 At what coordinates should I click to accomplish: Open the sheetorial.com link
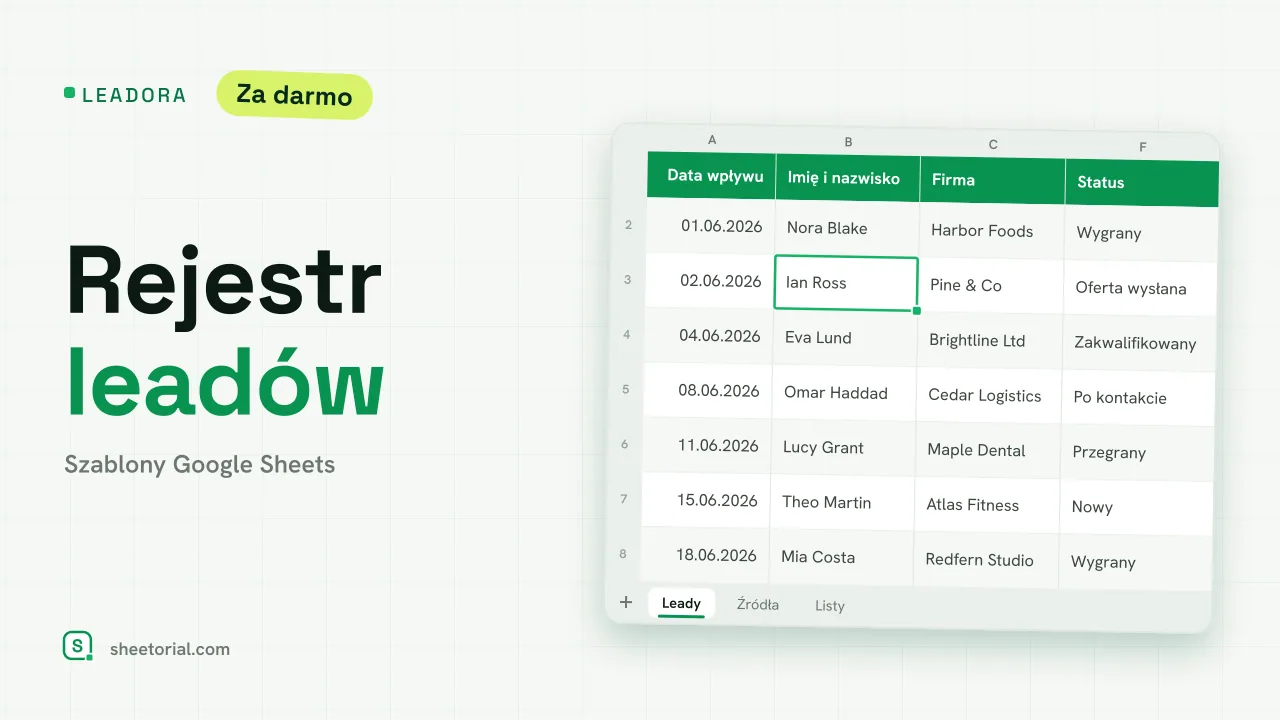click(170, 649)
